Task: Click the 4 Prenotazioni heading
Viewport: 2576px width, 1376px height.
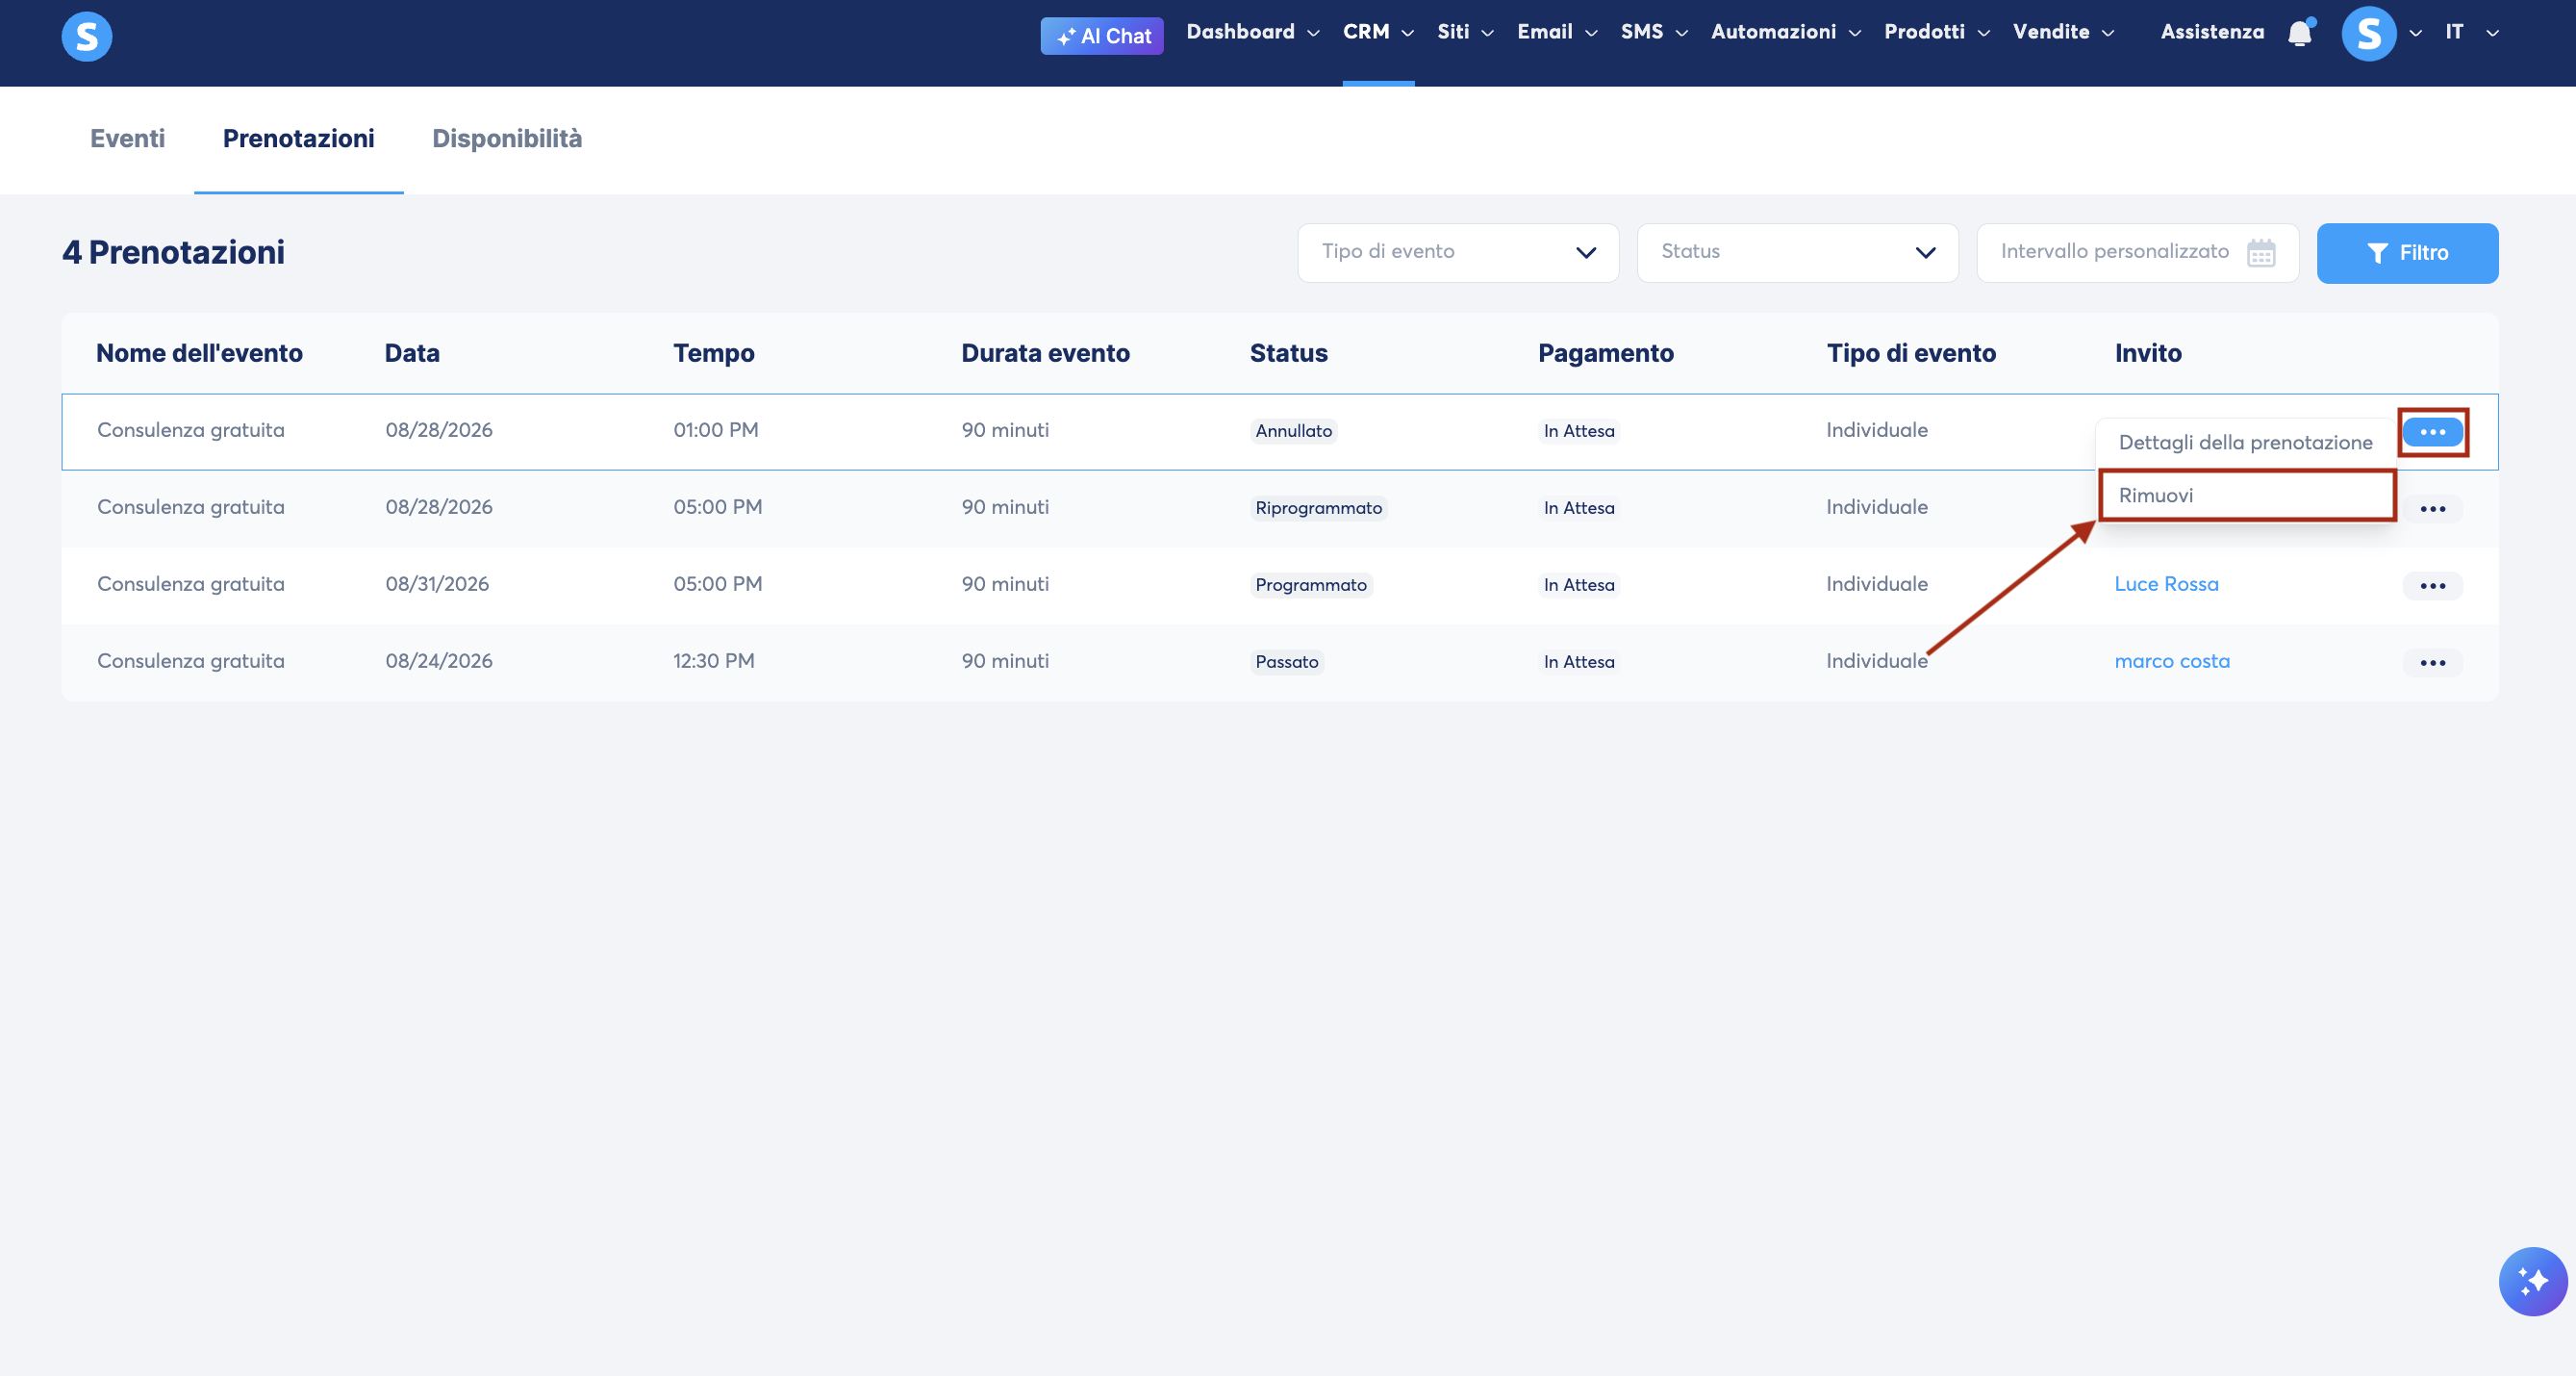Action: click(x=173, y=252)
